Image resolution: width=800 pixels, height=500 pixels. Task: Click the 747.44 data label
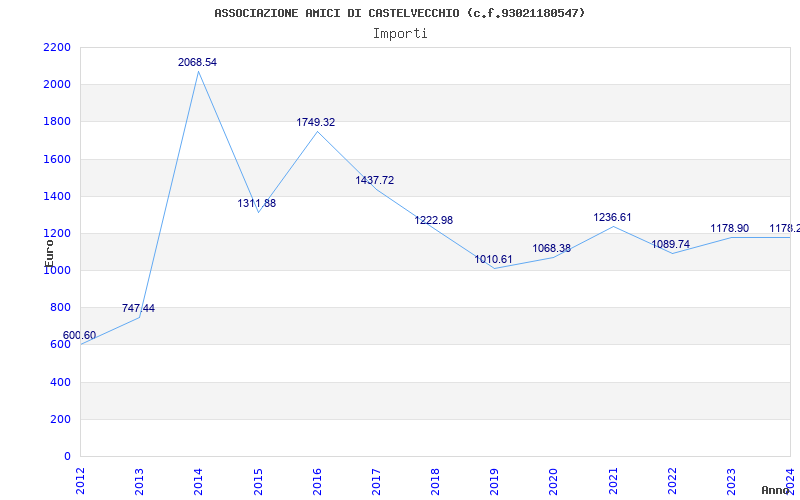(138, 308)
